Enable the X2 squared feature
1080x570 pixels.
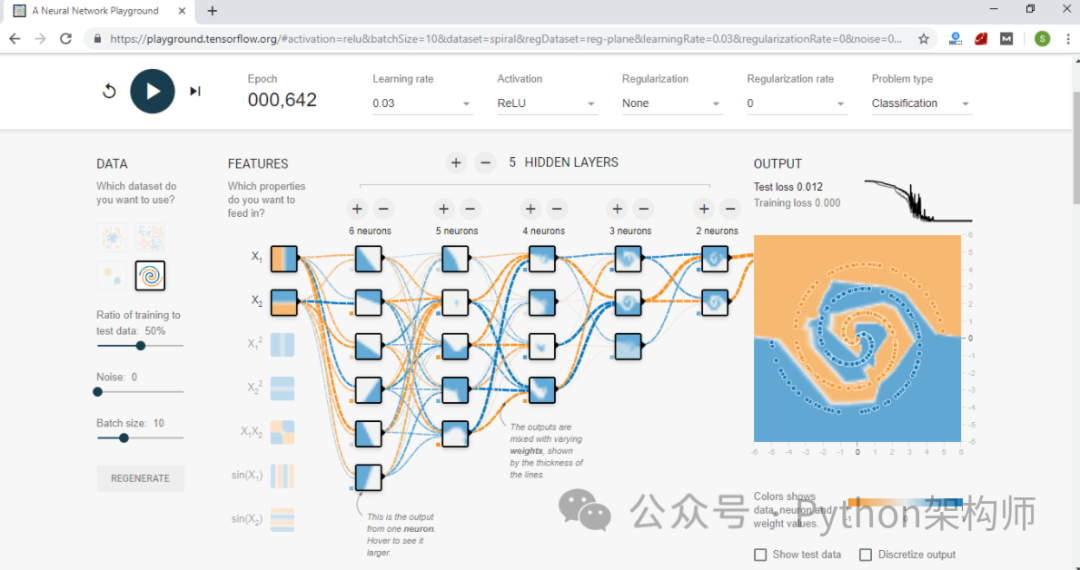coord(282,388)
